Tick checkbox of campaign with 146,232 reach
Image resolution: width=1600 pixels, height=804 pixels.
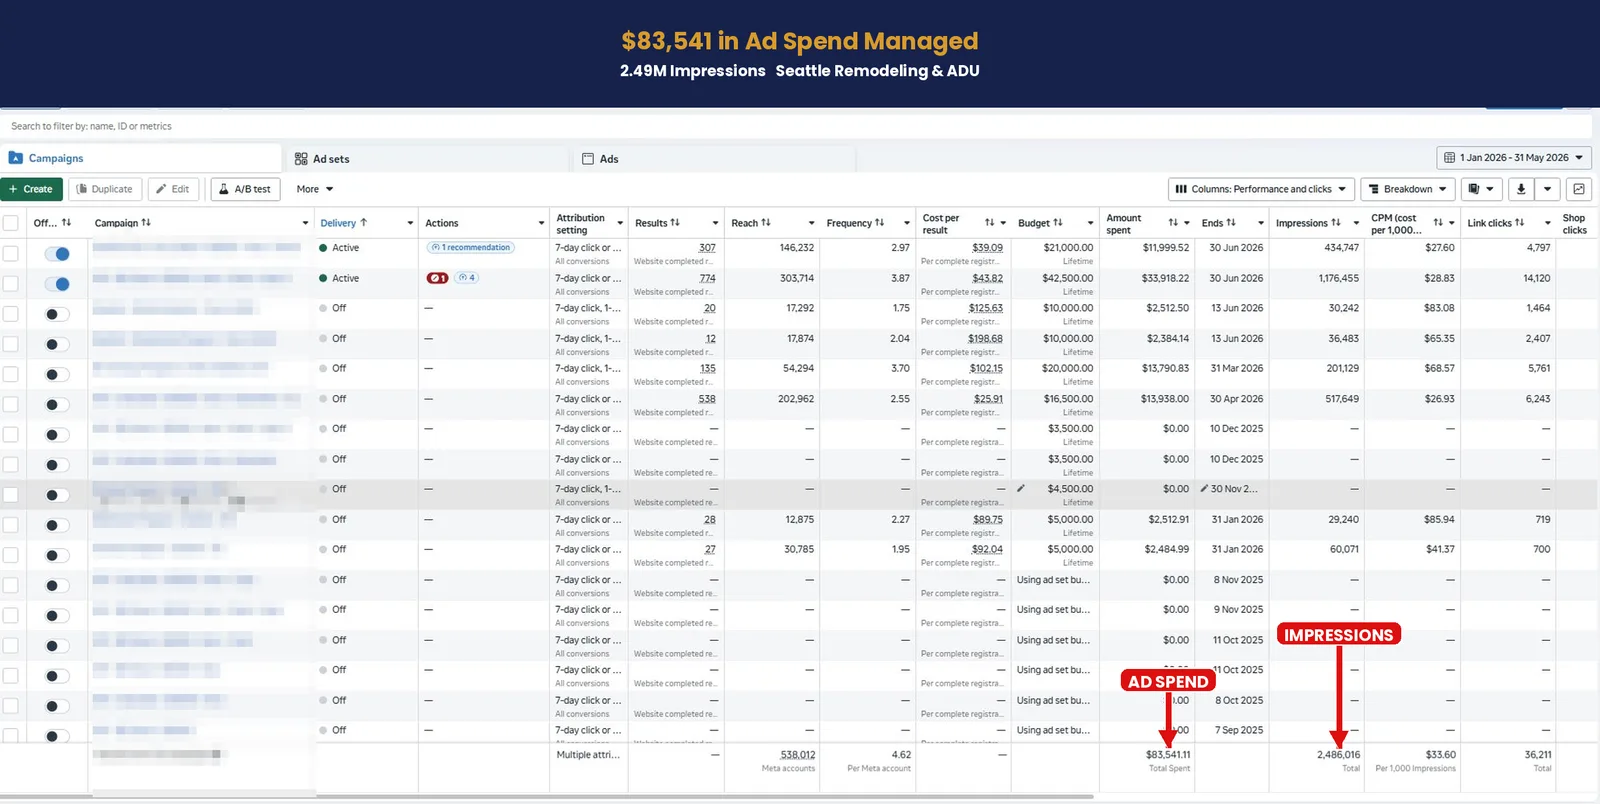pyautogui.click(x=10, y=254)
